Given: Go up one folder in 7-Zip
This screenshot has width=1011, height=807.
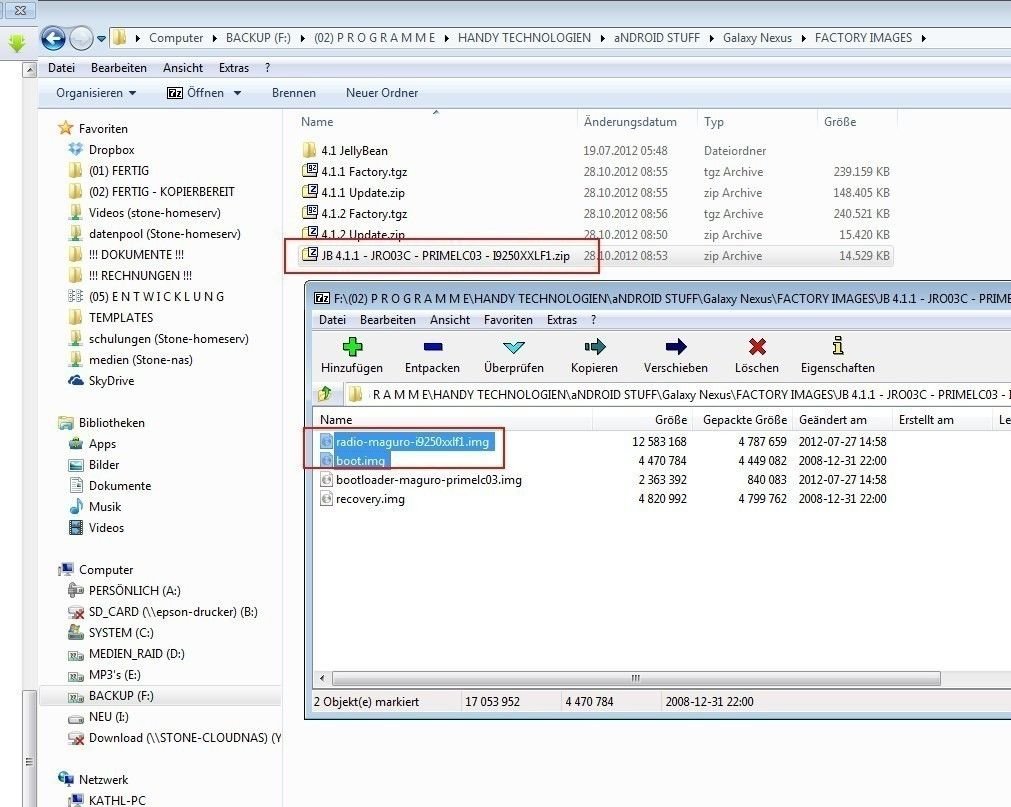Looking at the screenshot, I should [x=324, y=393].
